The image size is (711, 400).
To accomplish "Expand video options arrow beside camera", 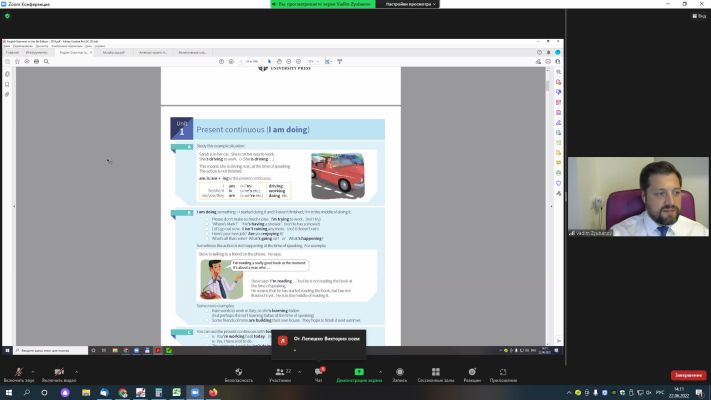I will 76,372.
